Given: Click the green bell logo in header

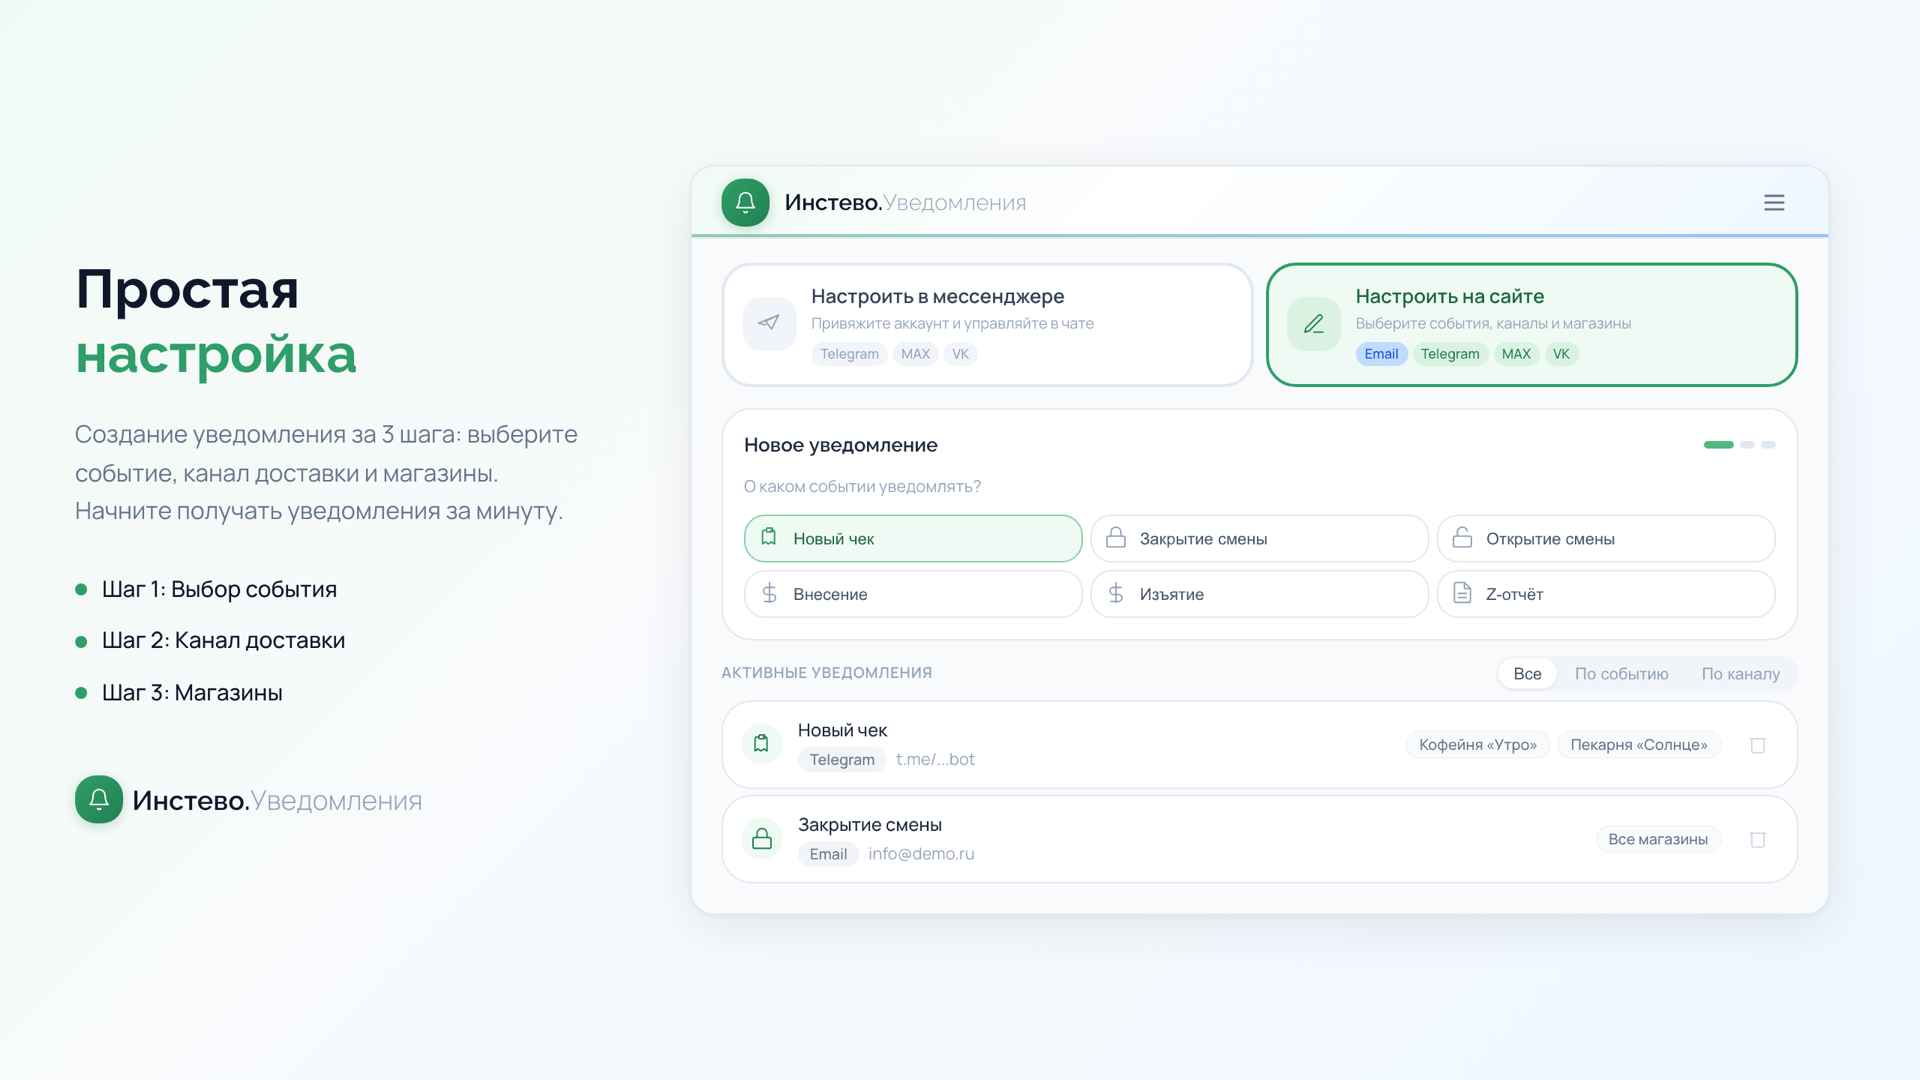Looking at the screenshot, I should (745, 203).
